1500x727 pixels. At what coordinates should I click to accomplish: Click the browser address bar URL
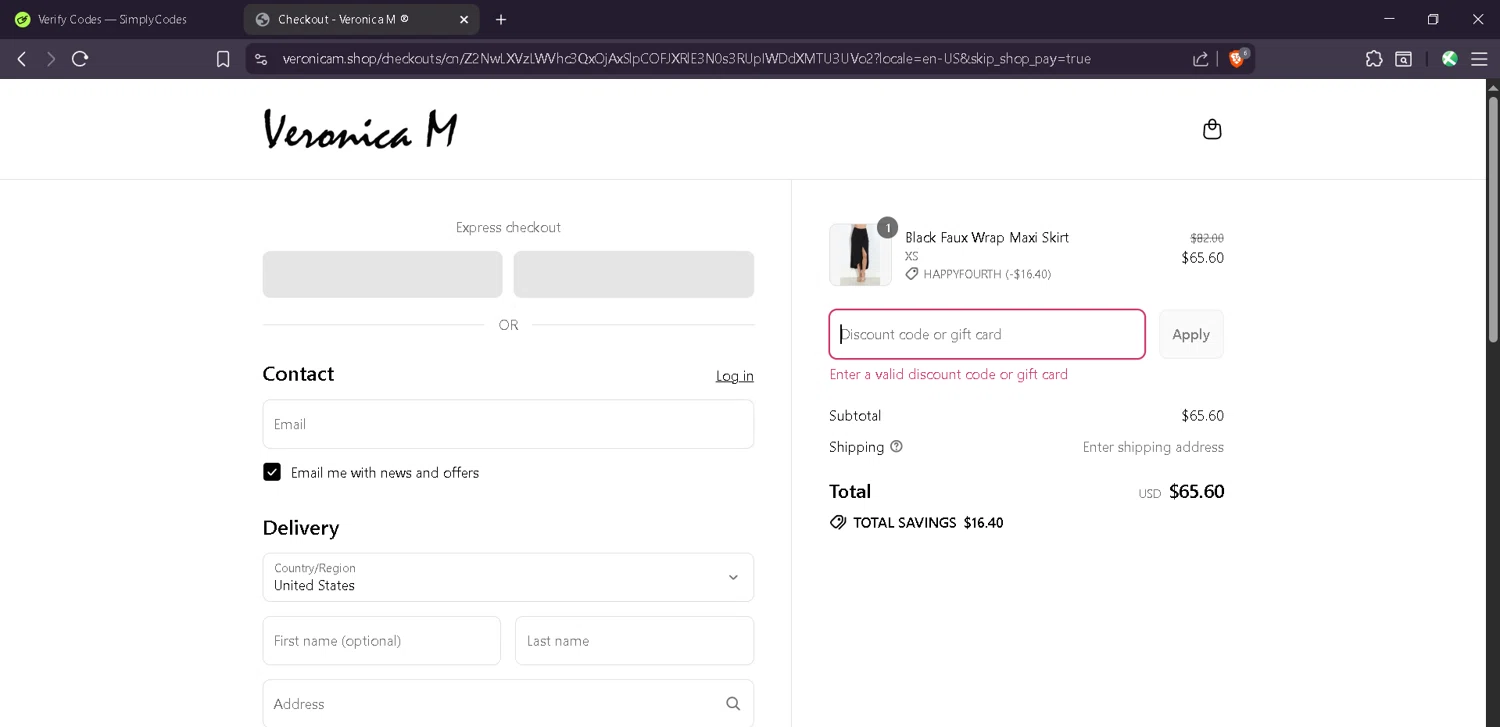tap(686, 59)
